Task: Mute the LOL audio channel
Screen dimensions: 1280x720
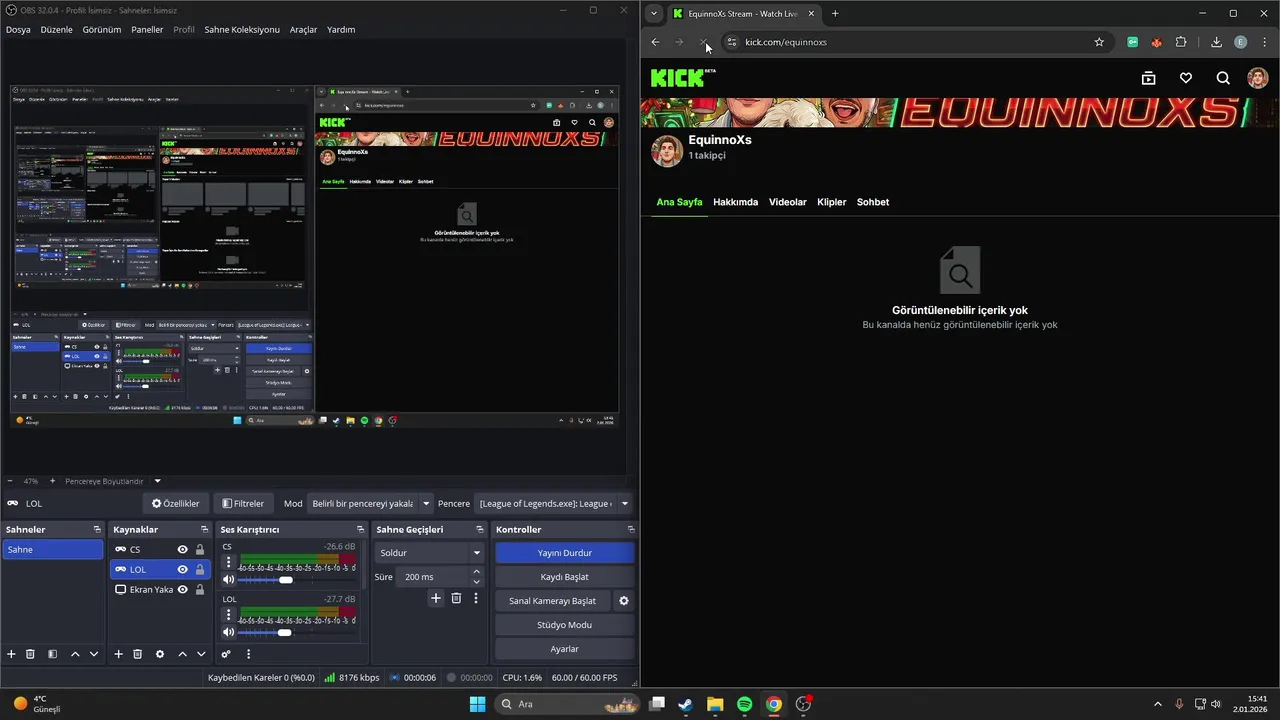Action: click(x=228, y=632)
